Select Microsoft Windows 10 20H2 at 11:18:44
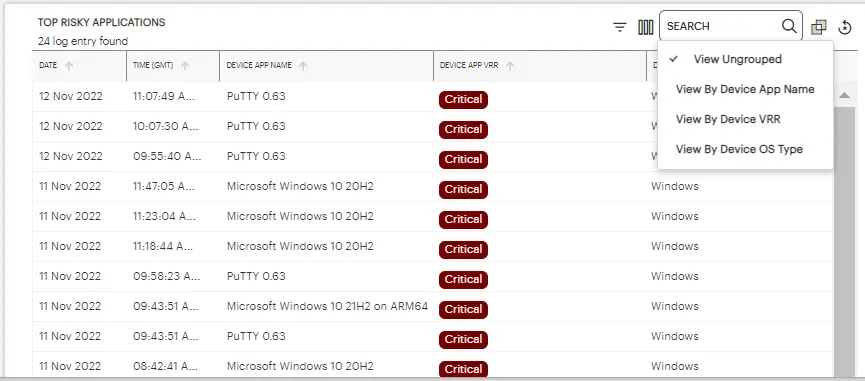The height and width of the screenshot is (381, 865). 300,246
